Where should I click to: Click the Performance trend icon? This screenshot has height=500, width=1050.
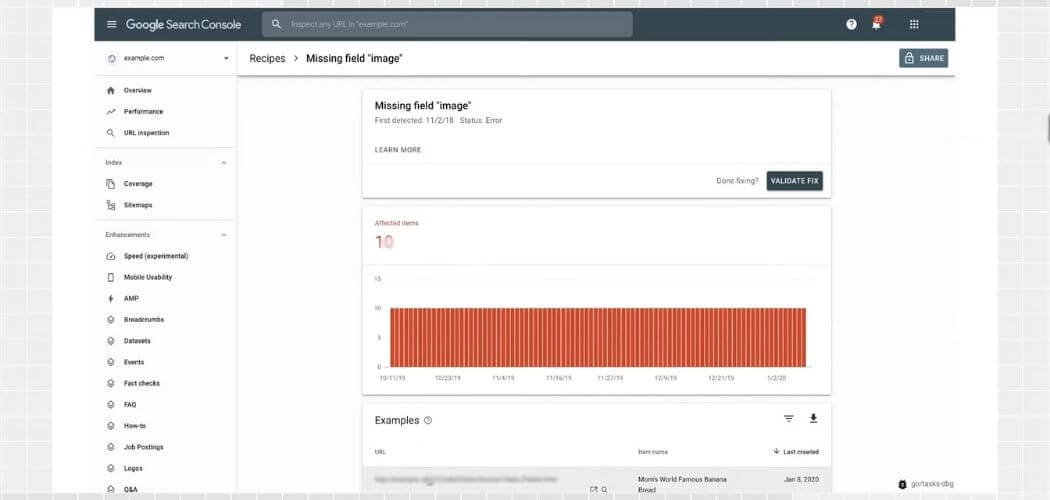[111, 112]
